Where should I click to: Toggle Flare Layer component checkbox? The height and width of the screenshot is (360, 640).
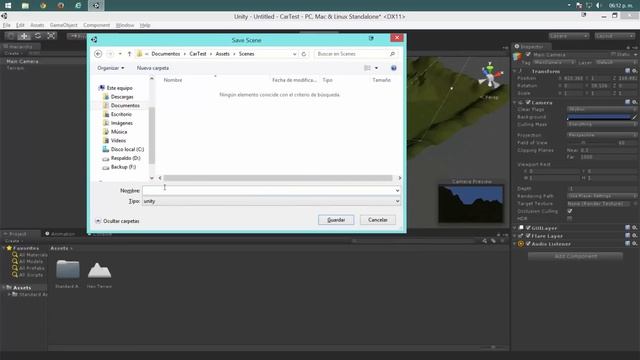tap(528, 236)
